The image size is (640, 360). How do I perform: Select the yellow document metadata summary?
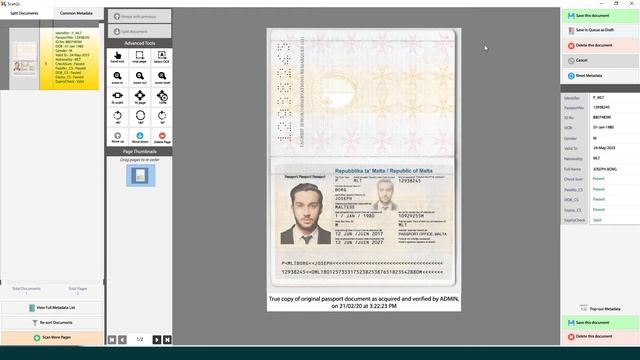tap(70, 59)
